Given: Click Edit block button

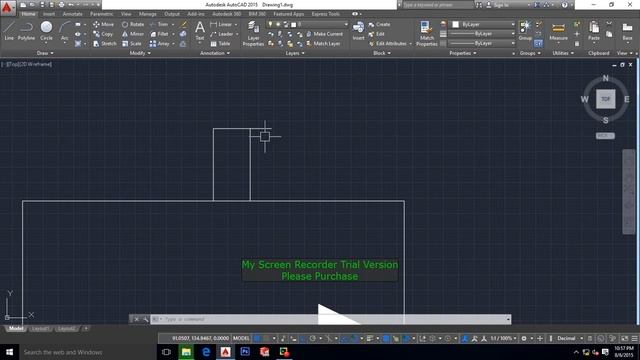Looking at the screenshot, I should (x=377, y=34).
